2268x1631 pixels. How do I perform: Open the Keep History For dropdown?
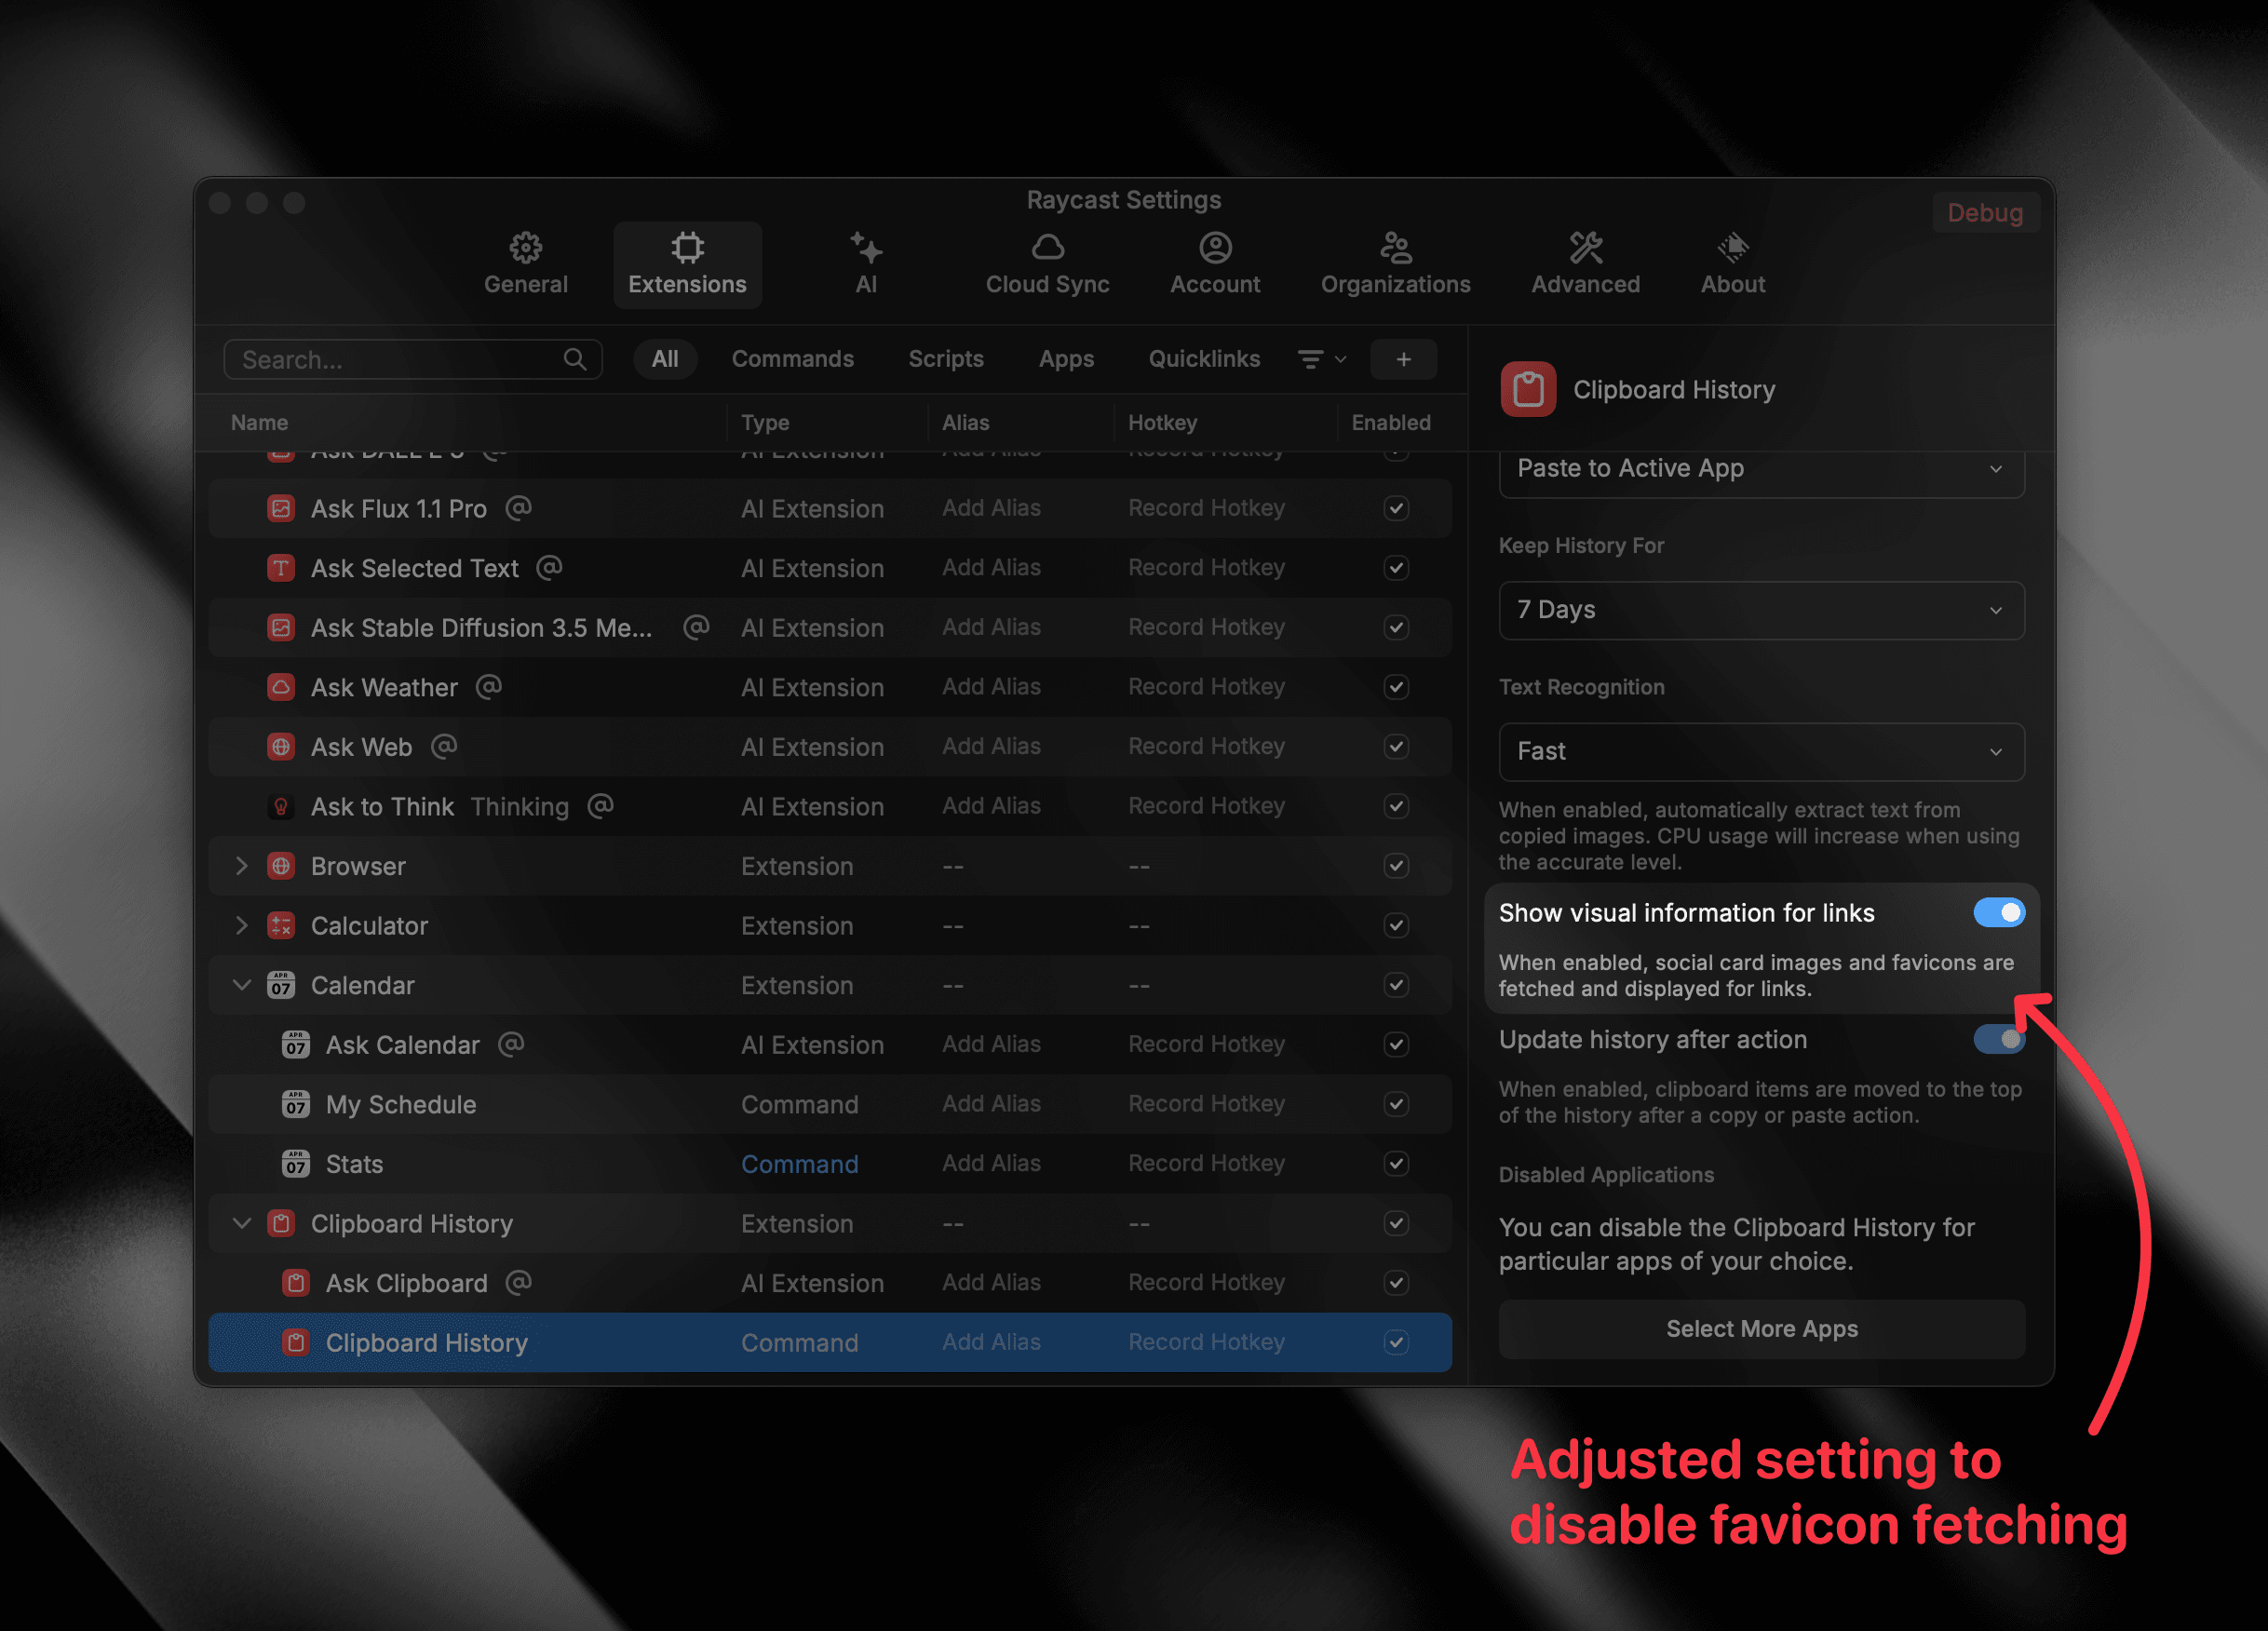tap(1761, 610)
